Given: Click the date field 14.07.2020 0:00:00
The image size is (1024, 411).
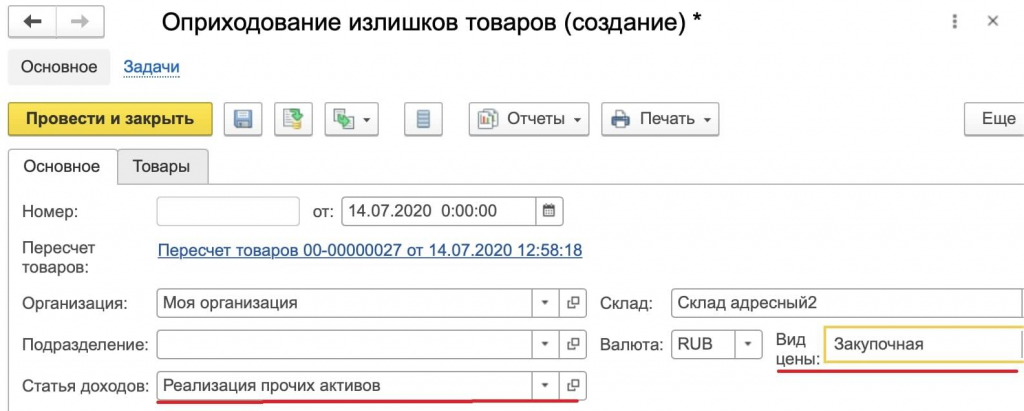Looking at the screenshot, I should pos(439,211).
